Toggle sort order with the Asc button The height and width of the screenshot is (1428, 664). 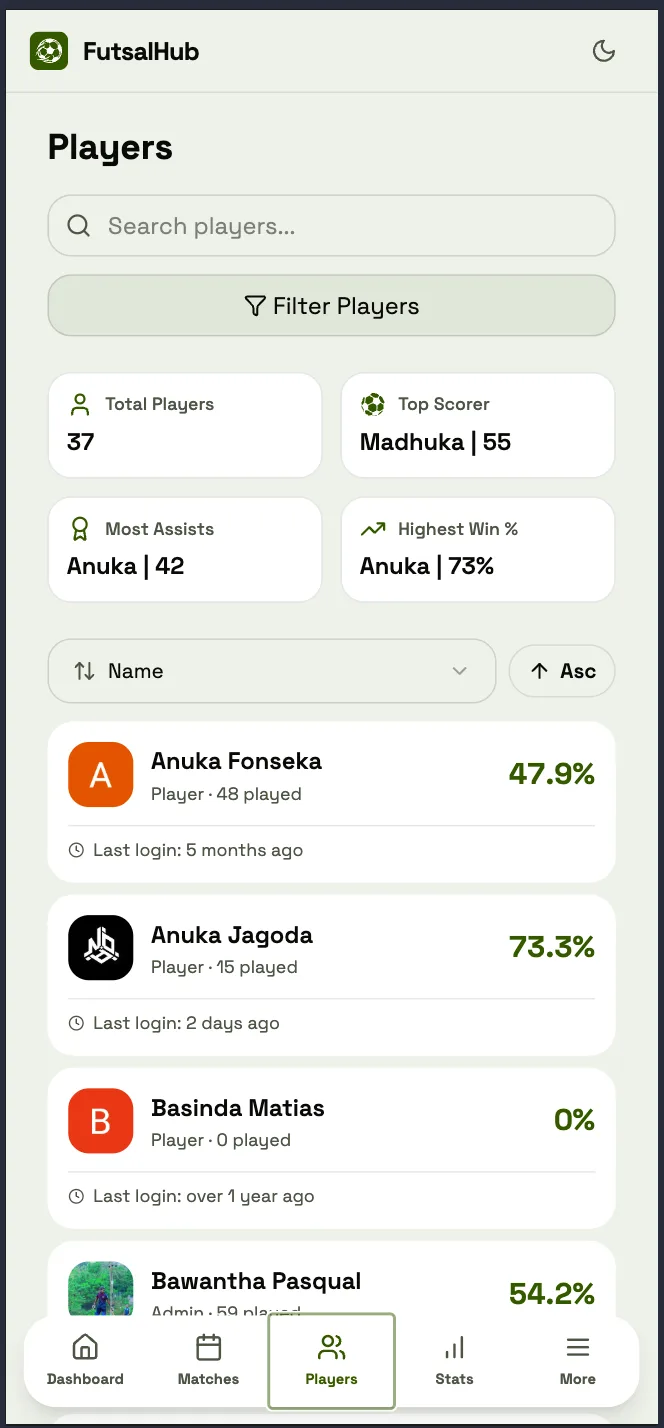point(562,671)
